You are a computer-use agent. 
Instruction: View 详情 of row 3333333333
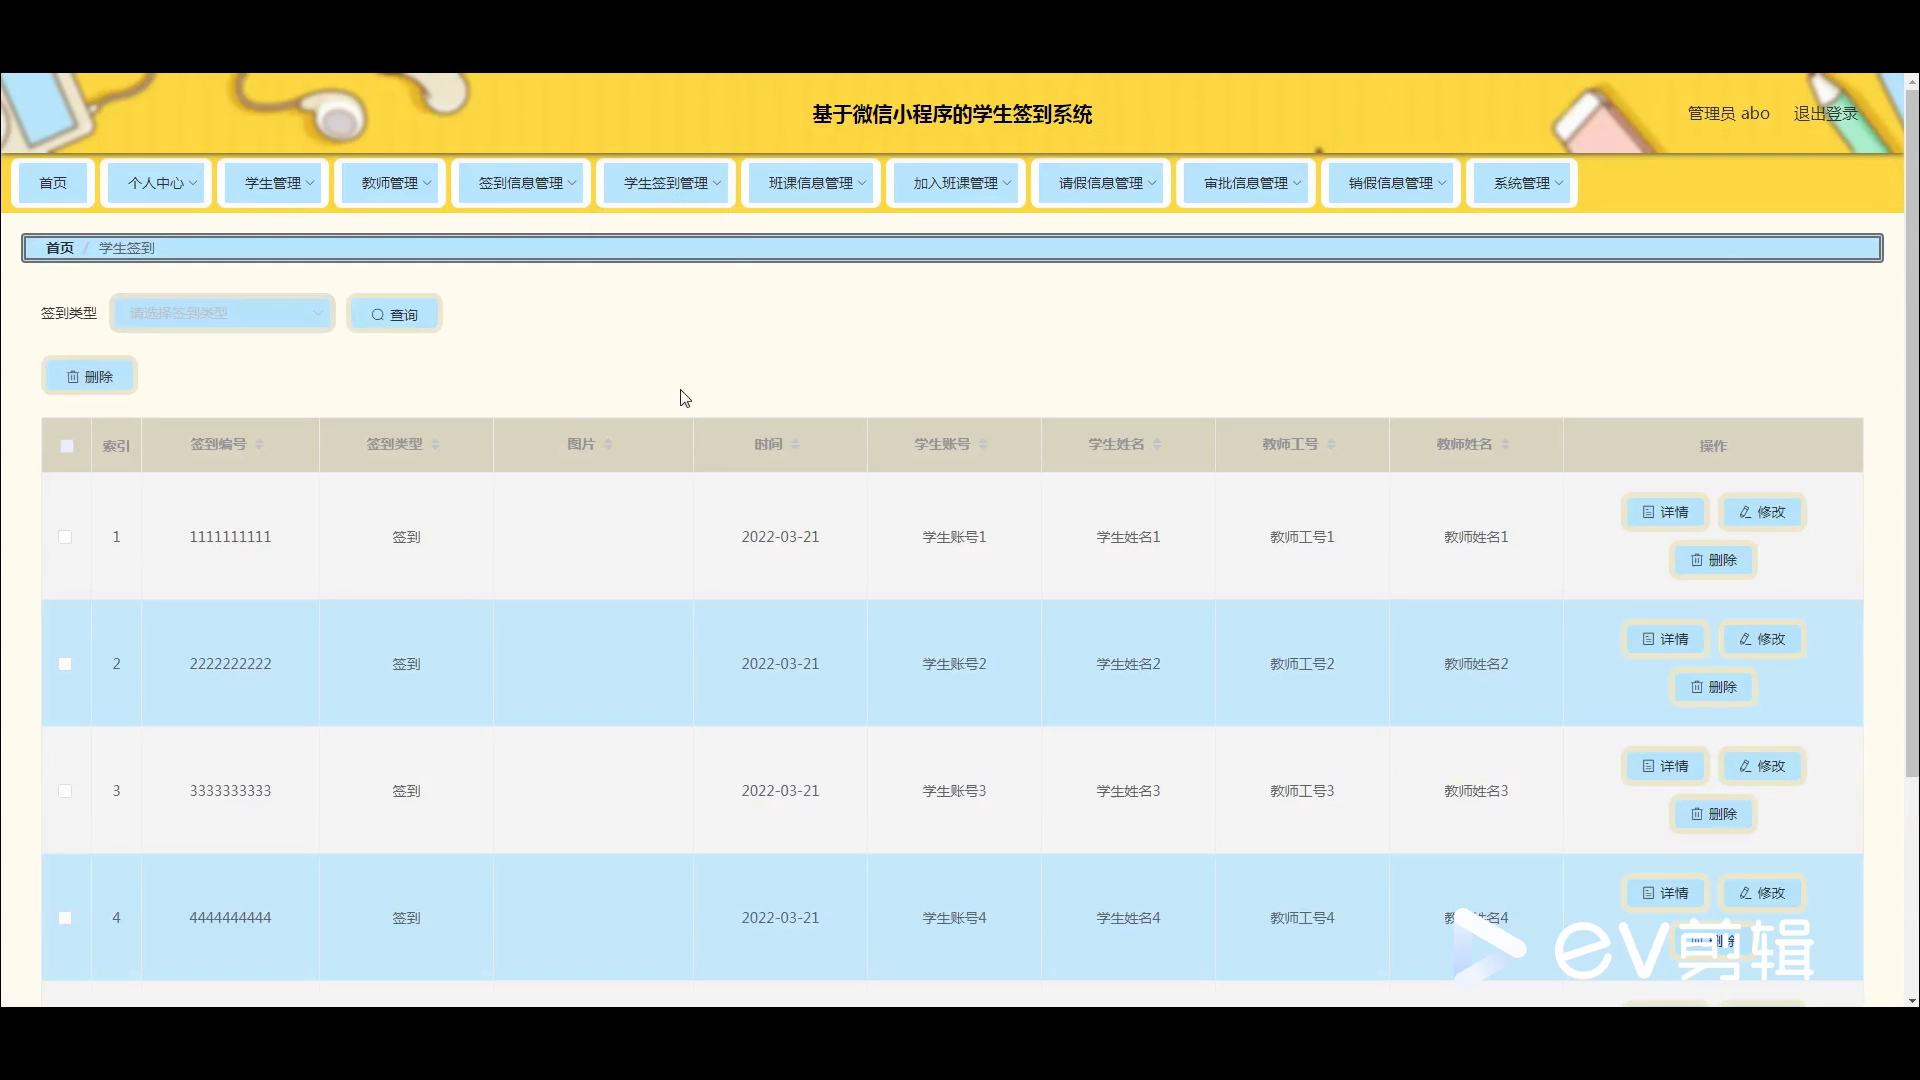pyautogui.click(x=1665, y=766)
